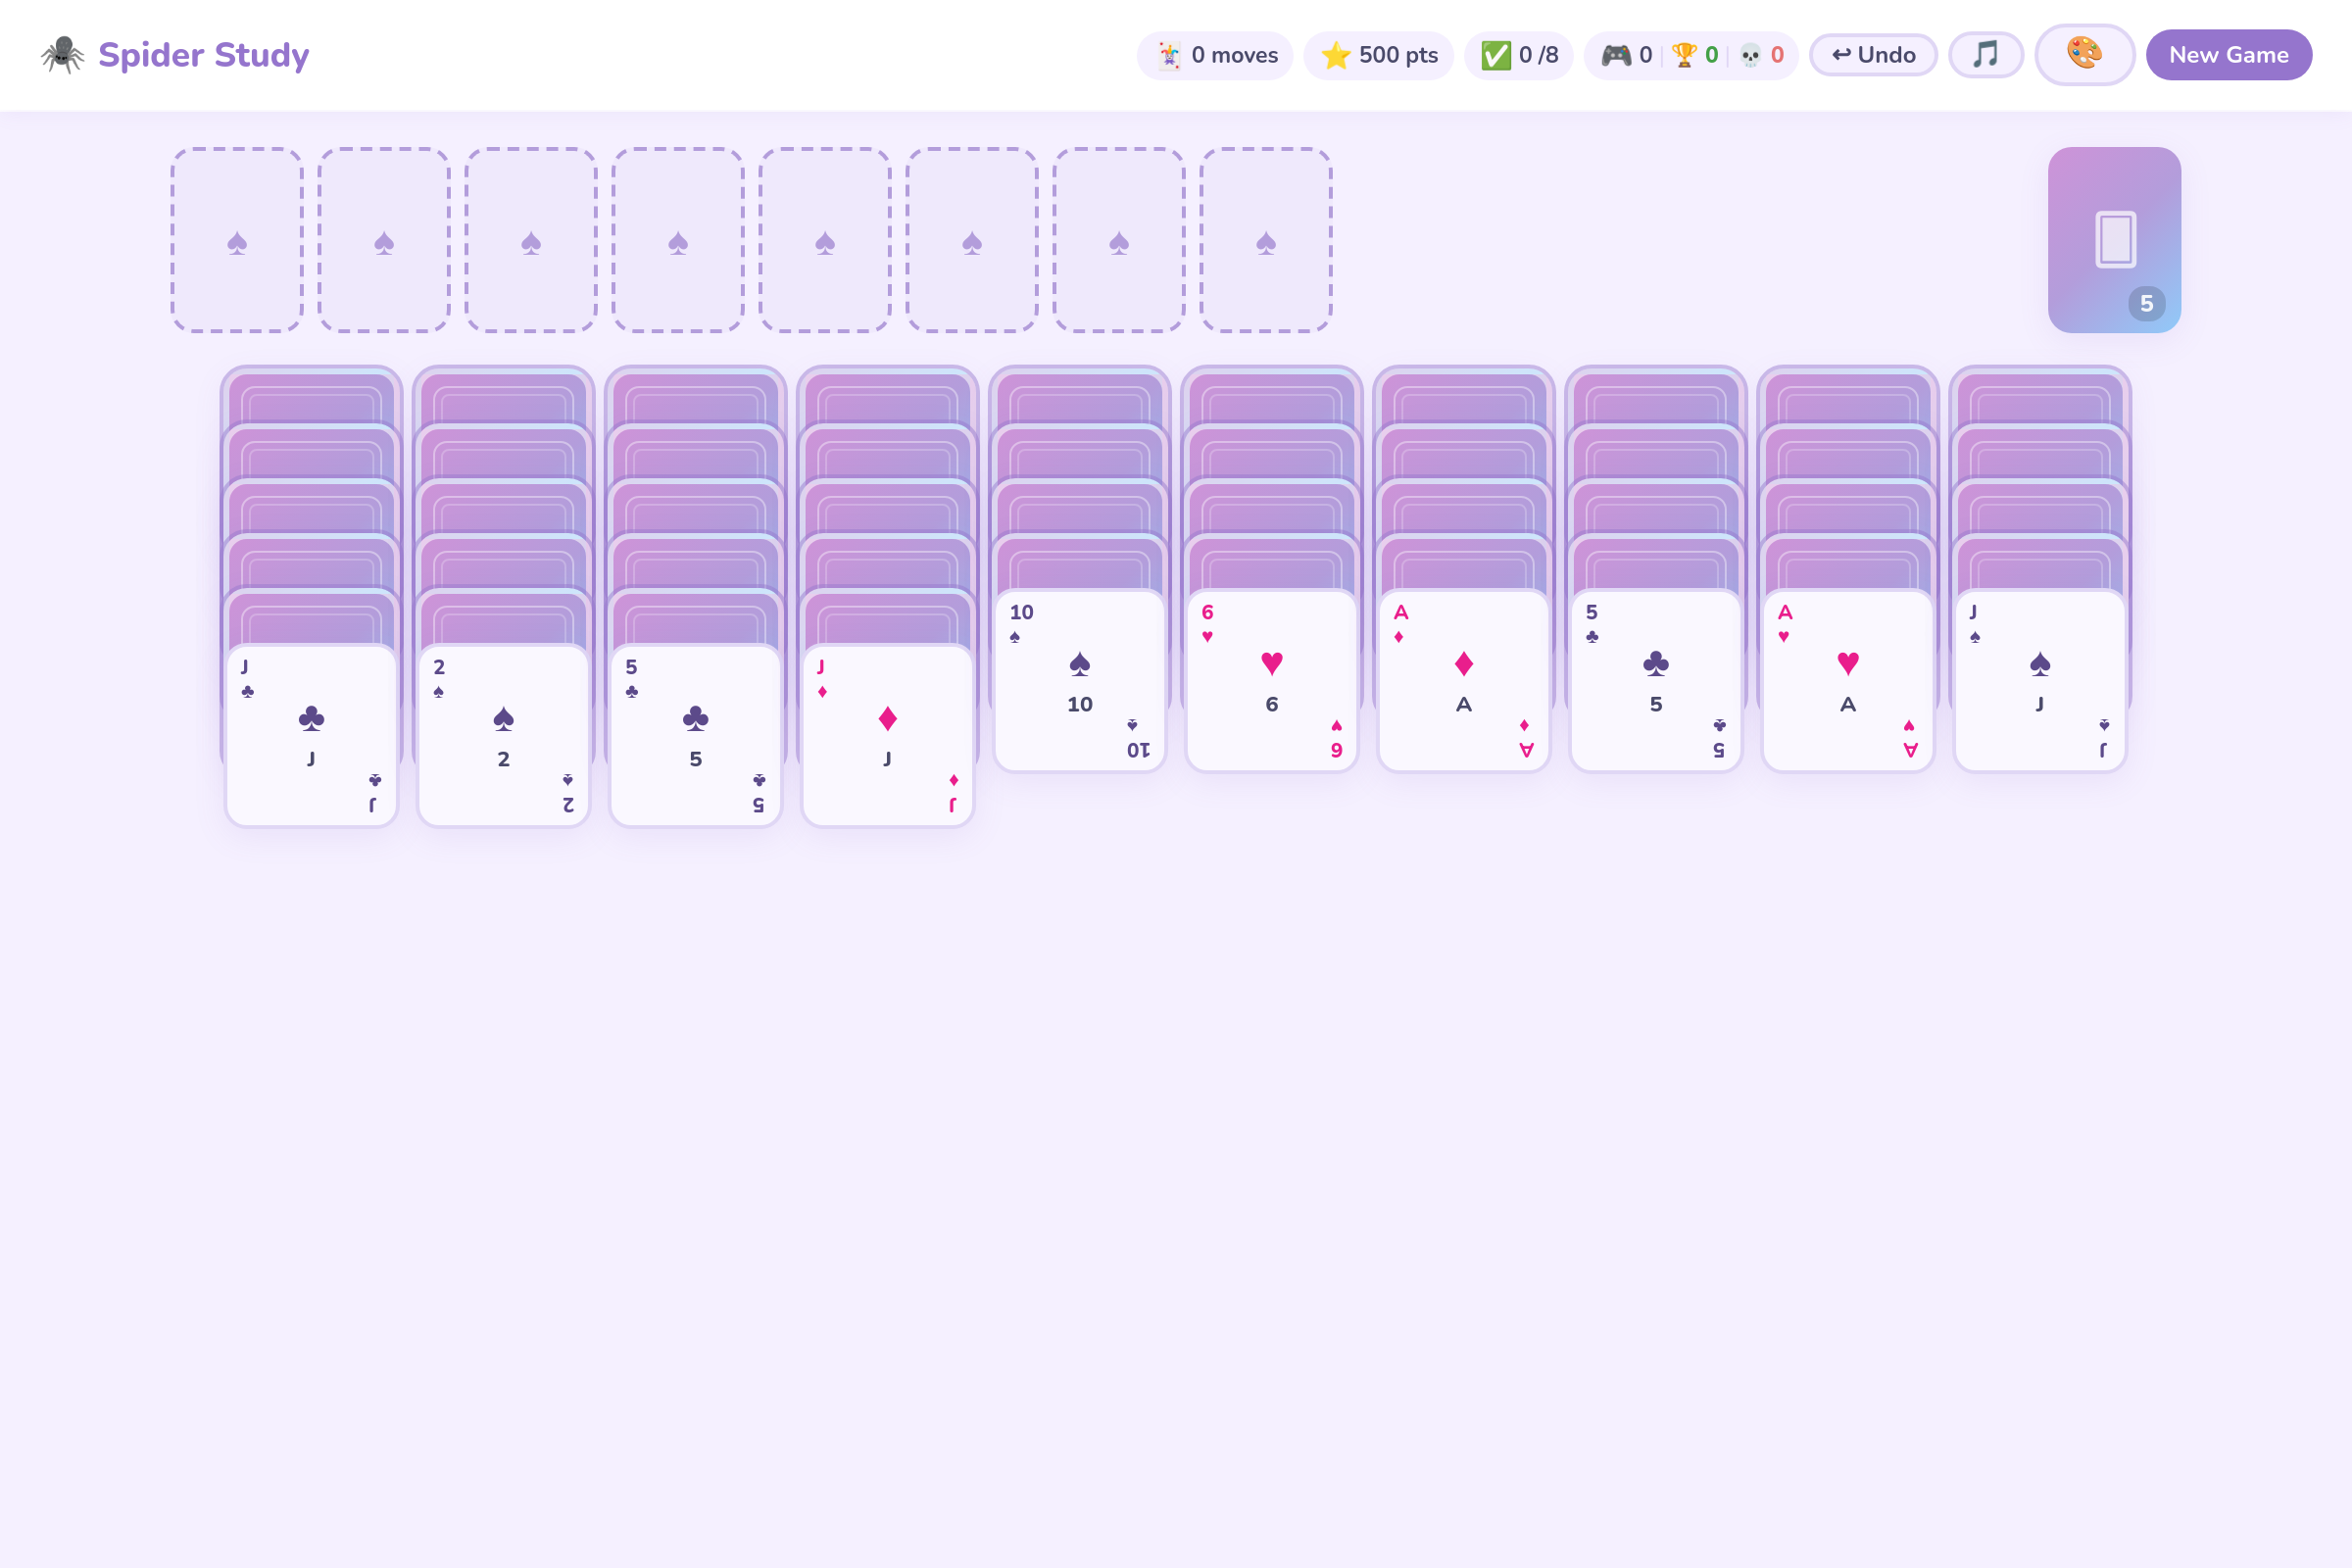Undo the last move
2352x1568 pixels.
[x=1873, y=55]
